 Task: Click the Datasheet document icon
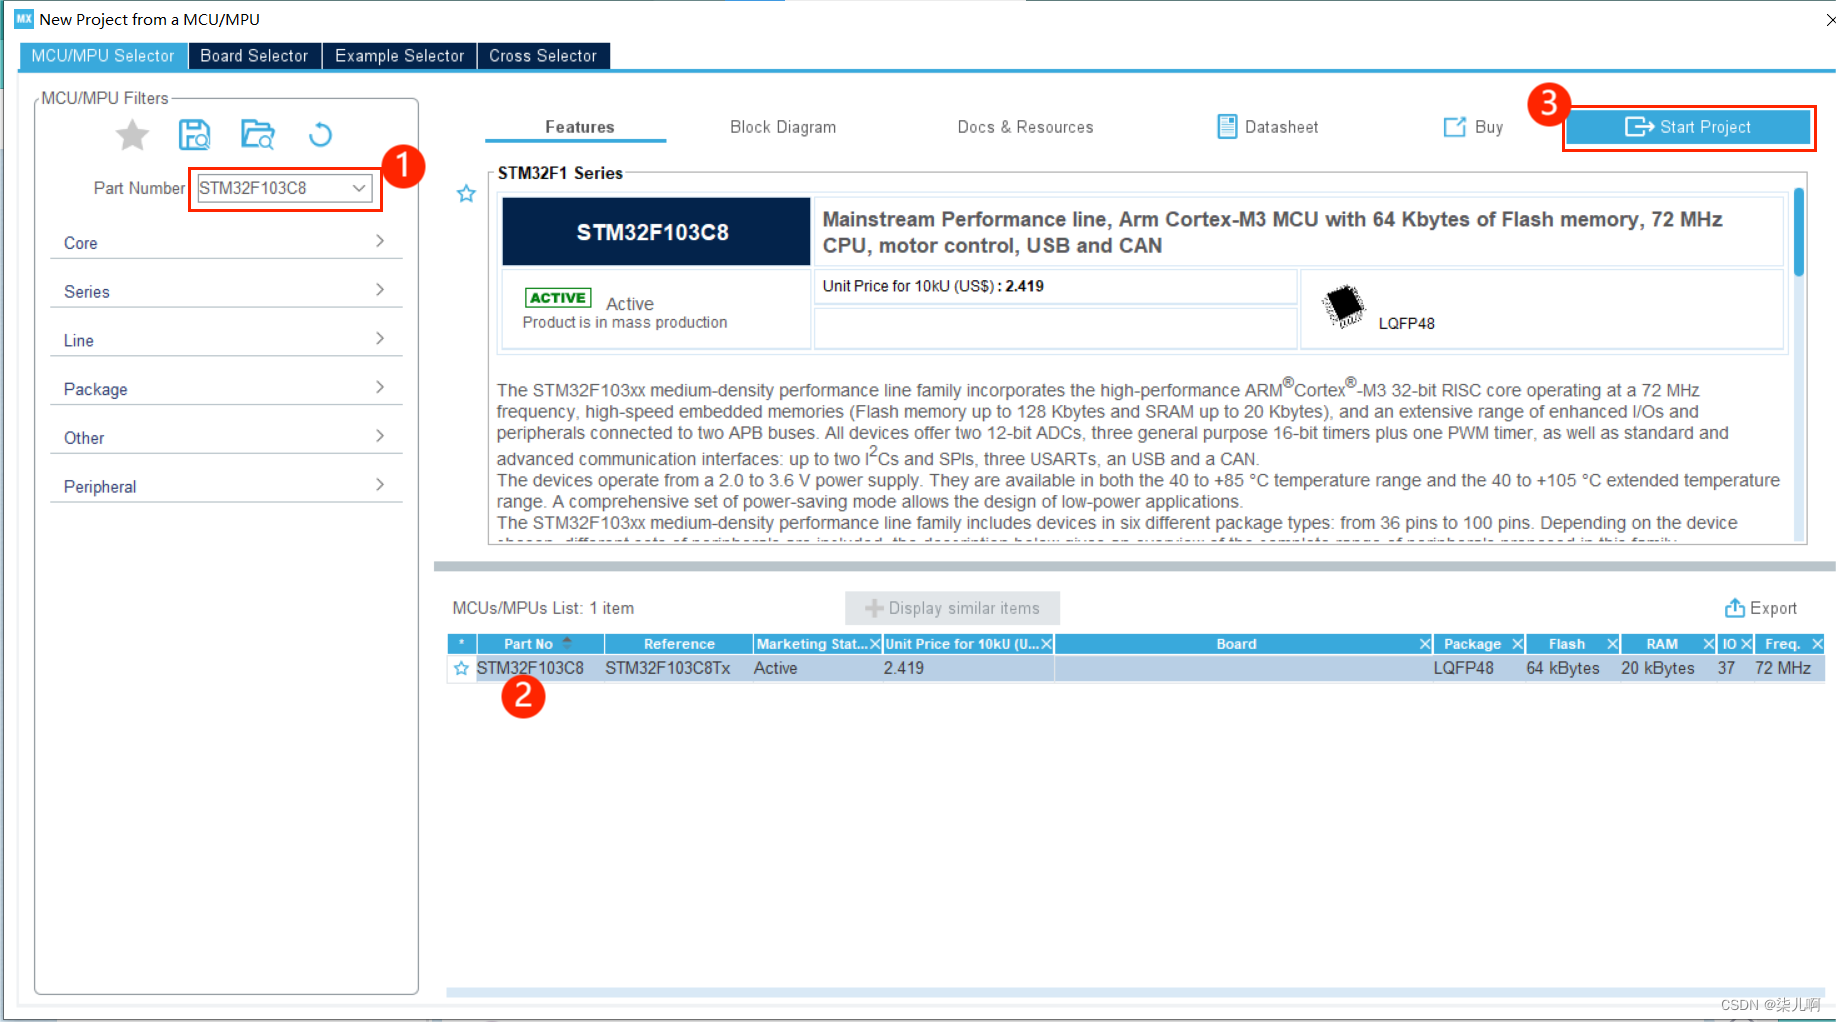pyautogui.click(x=1227, y=127)
